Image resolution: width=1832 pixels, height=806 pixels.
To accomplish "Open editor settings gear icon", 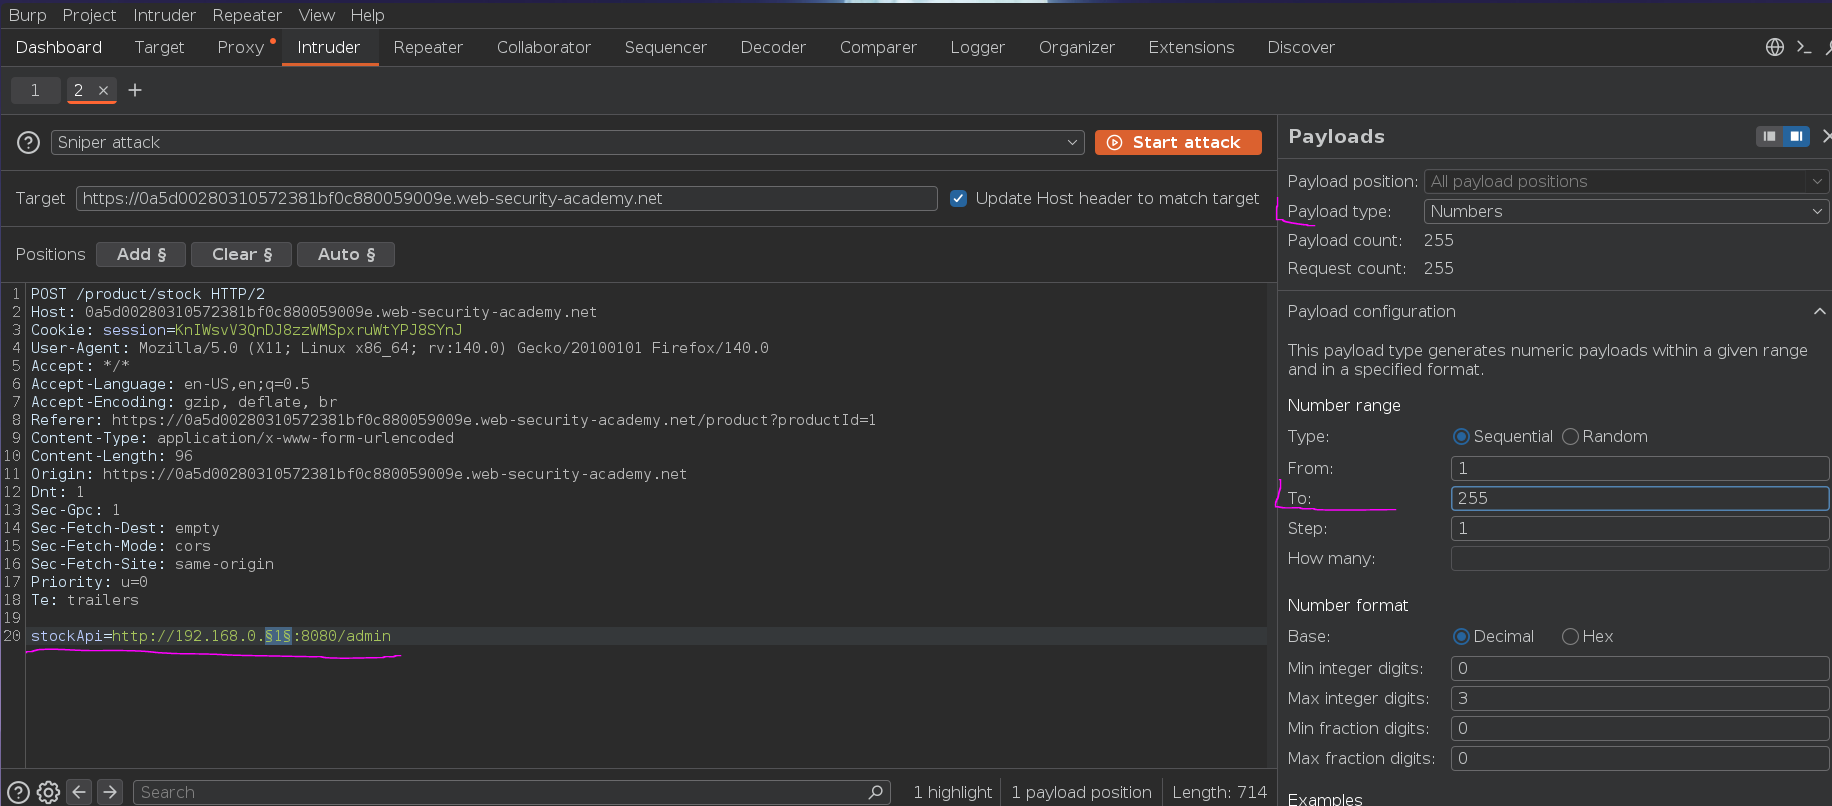I will click(x=48, y=792).
